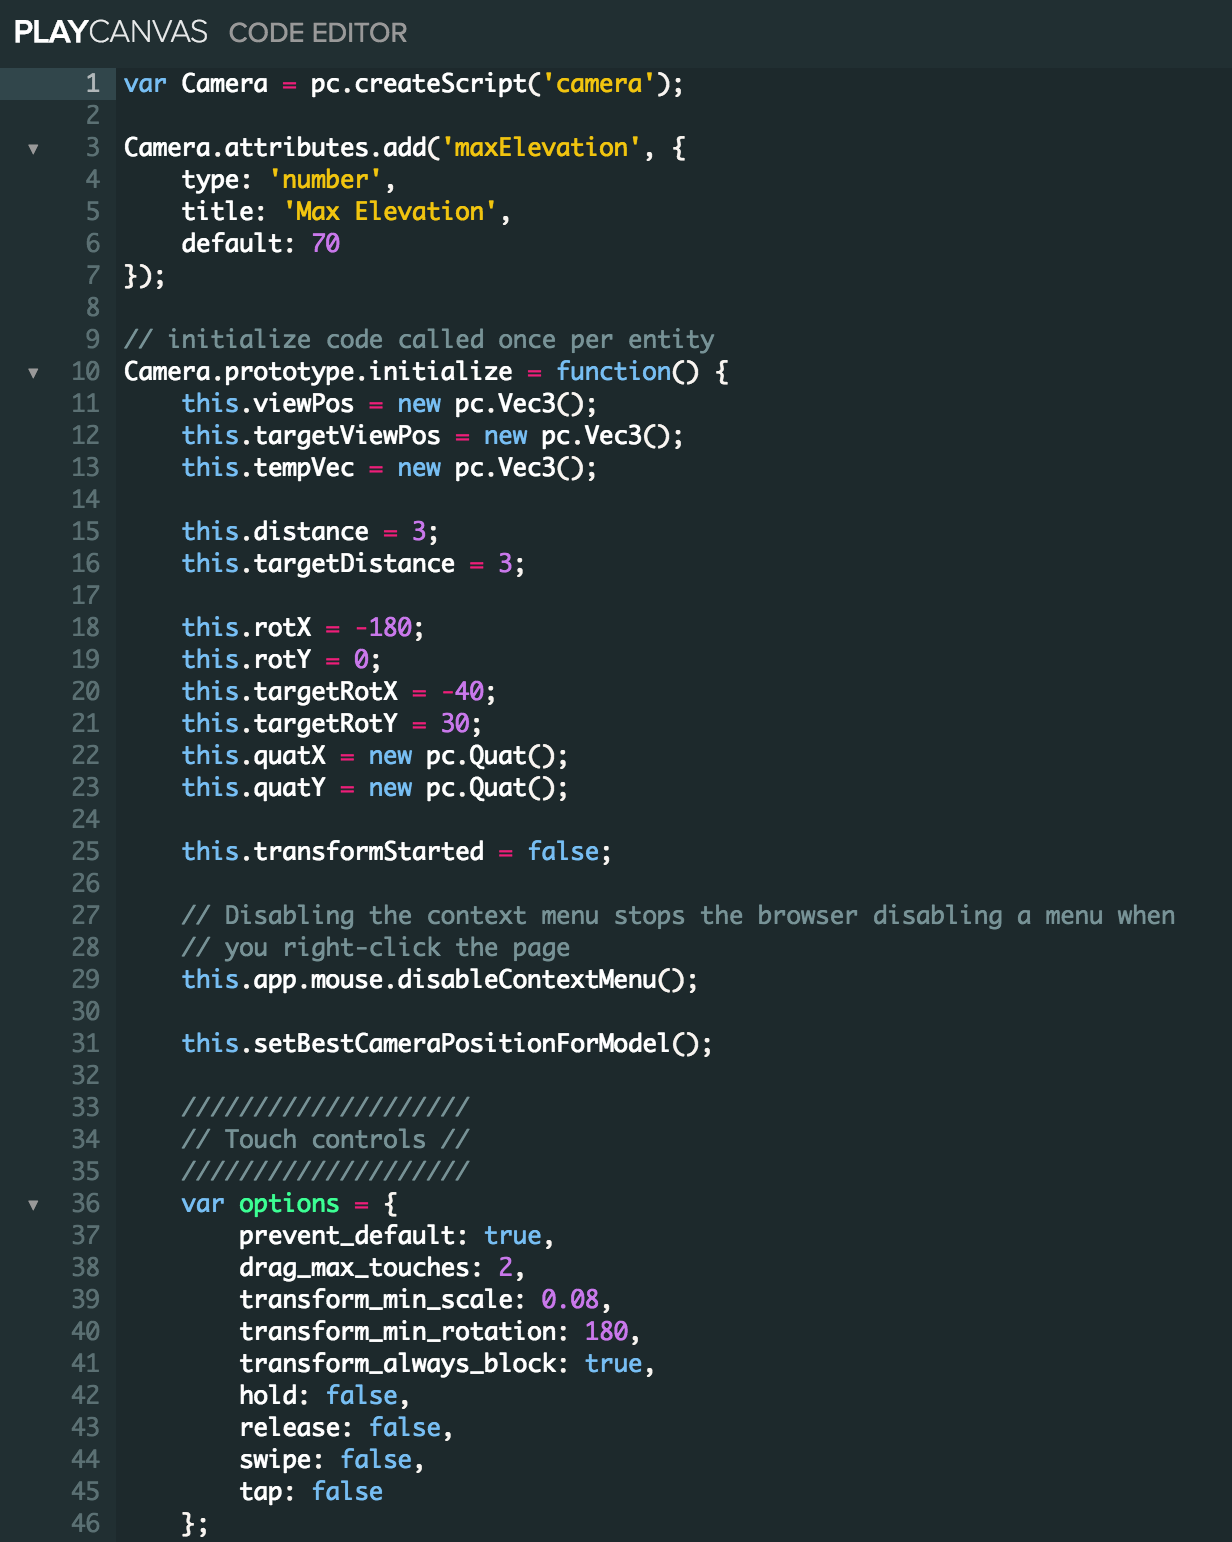Click the Code Editor title text
Image resolution: width=1232 pixels, height=1542 pixels.
318,33
